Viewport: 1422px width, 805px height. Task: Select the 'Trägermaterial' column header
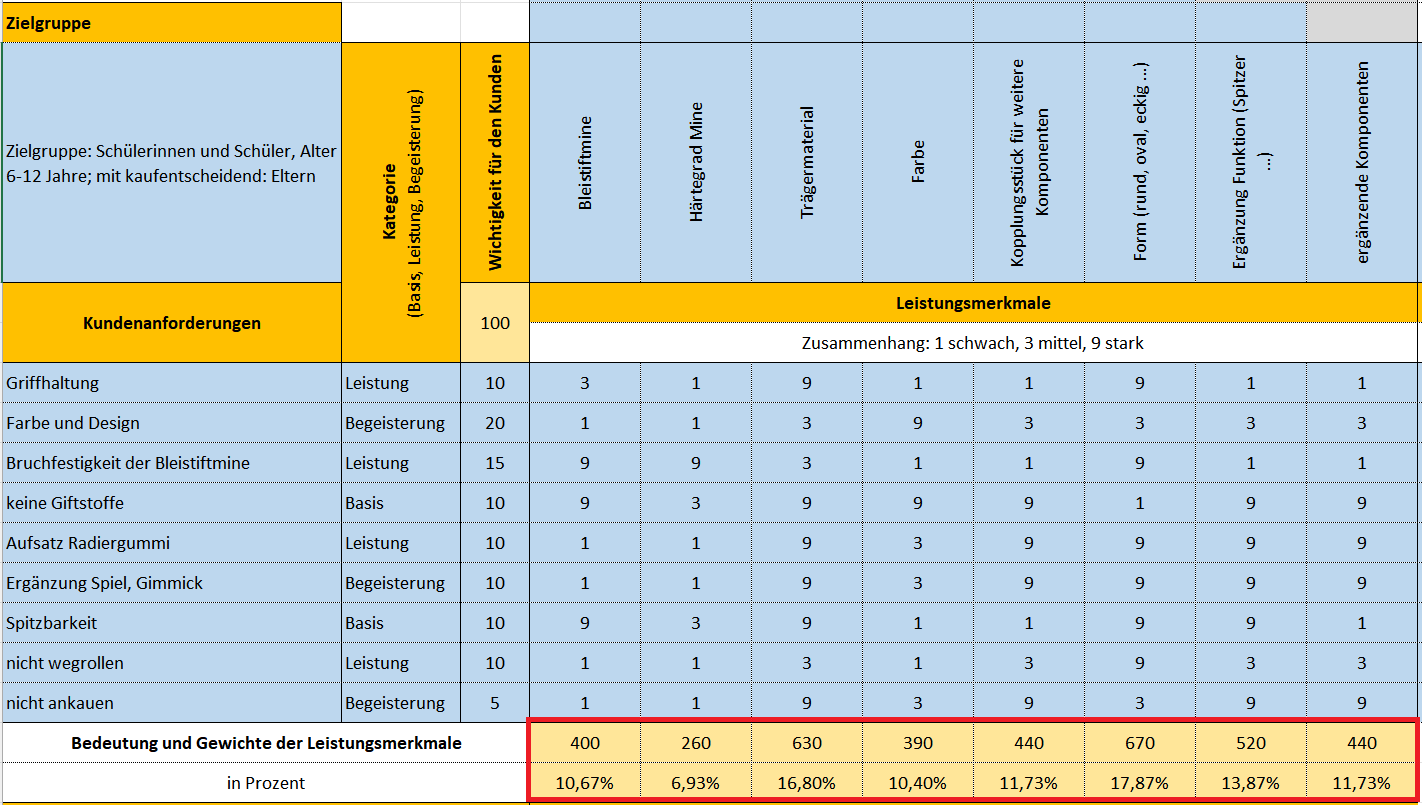pos(807,163)
